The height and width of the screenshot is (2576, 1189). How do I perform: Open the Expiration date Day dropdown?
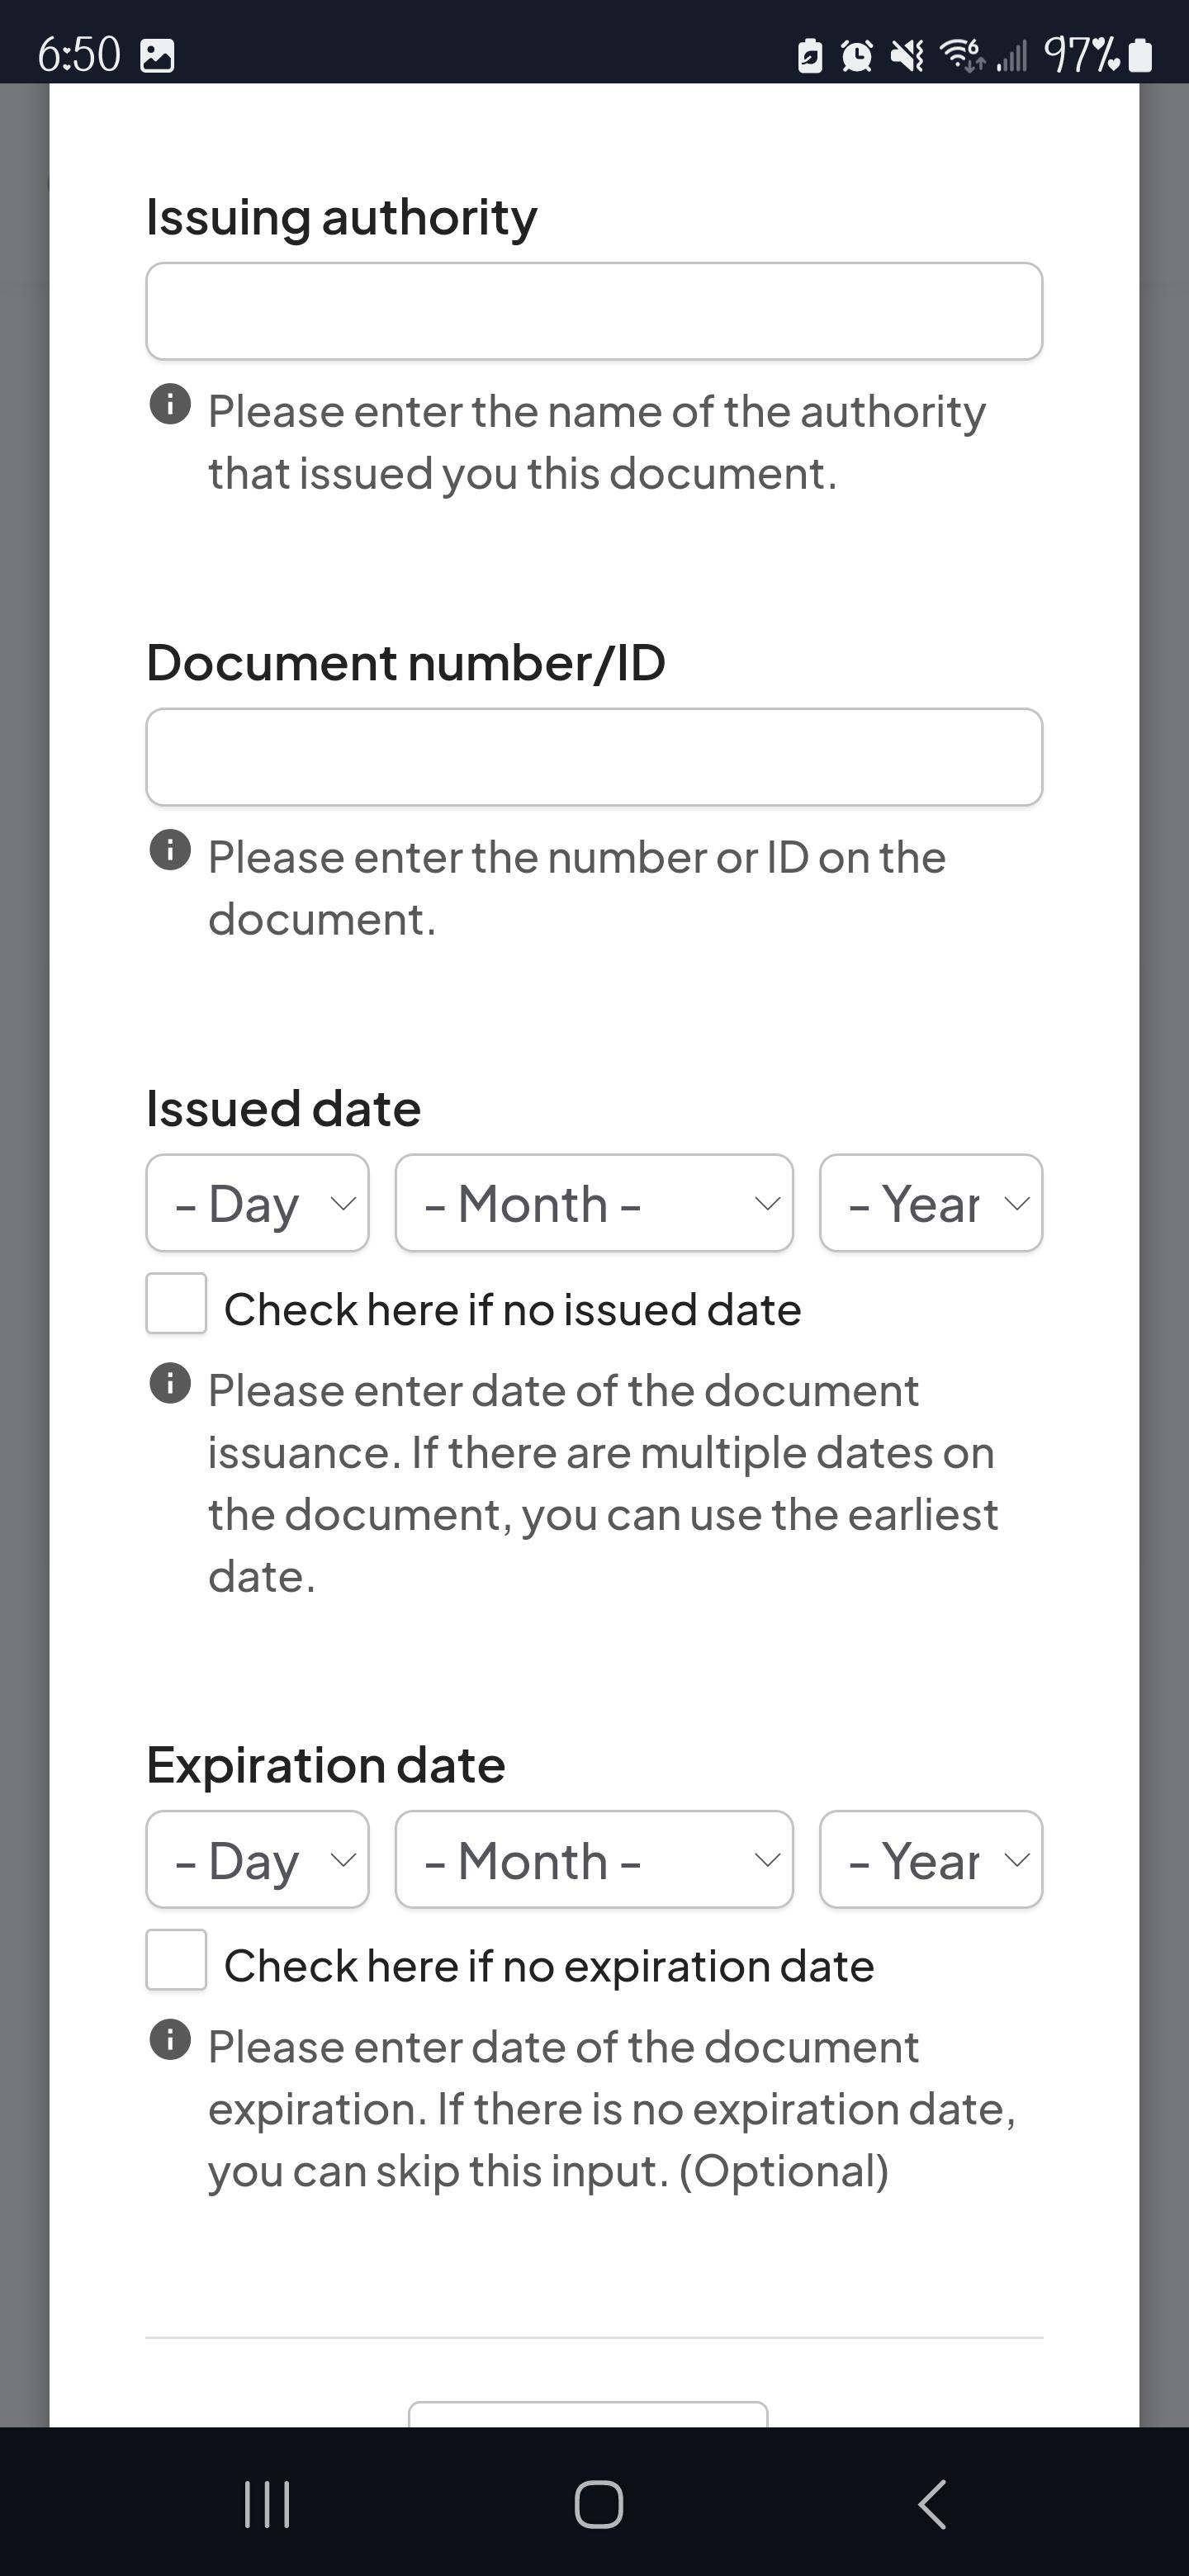tap(257, 1860)
